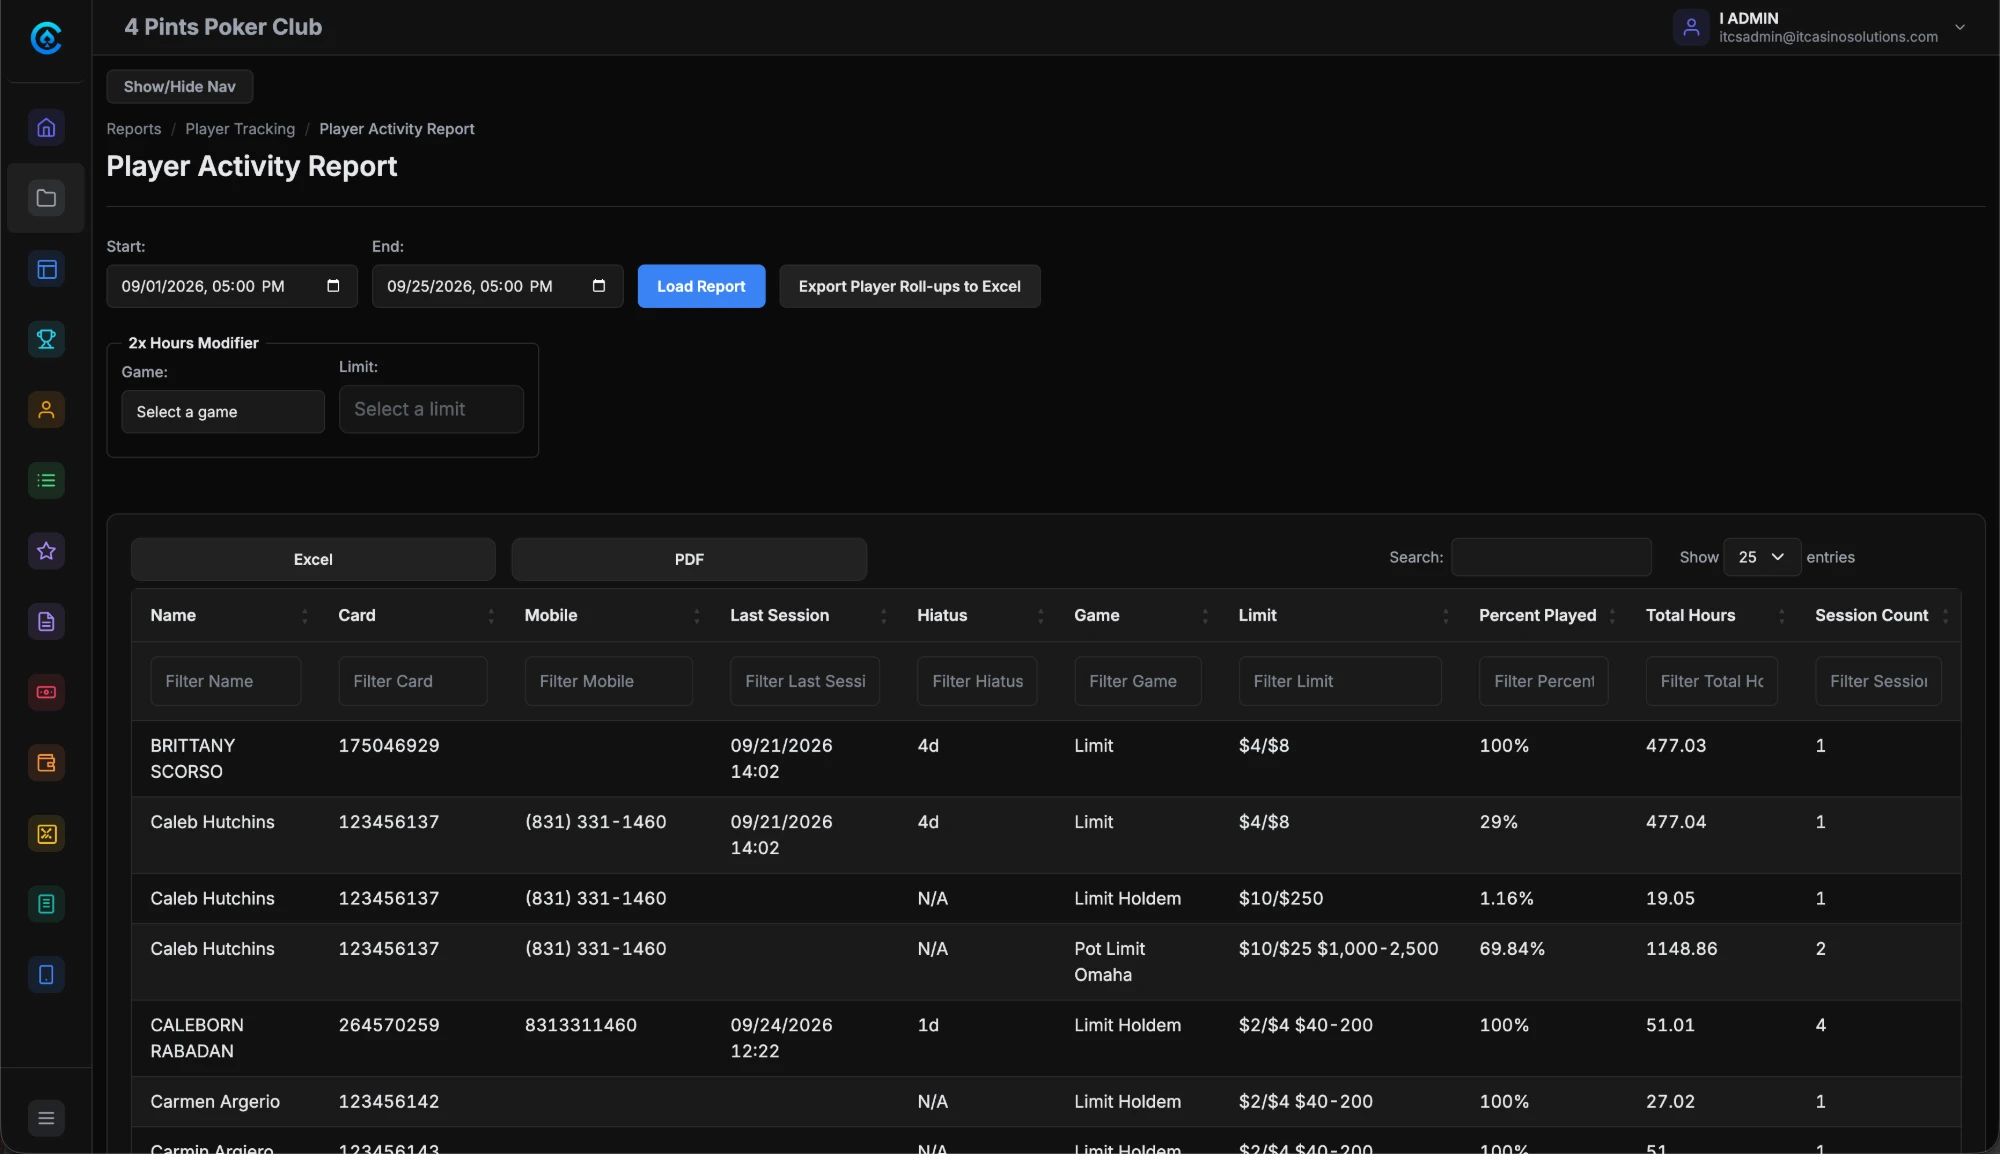Open the purple document icon in the sidebar
This screenshot has width=2000, height=1154.
46,622
